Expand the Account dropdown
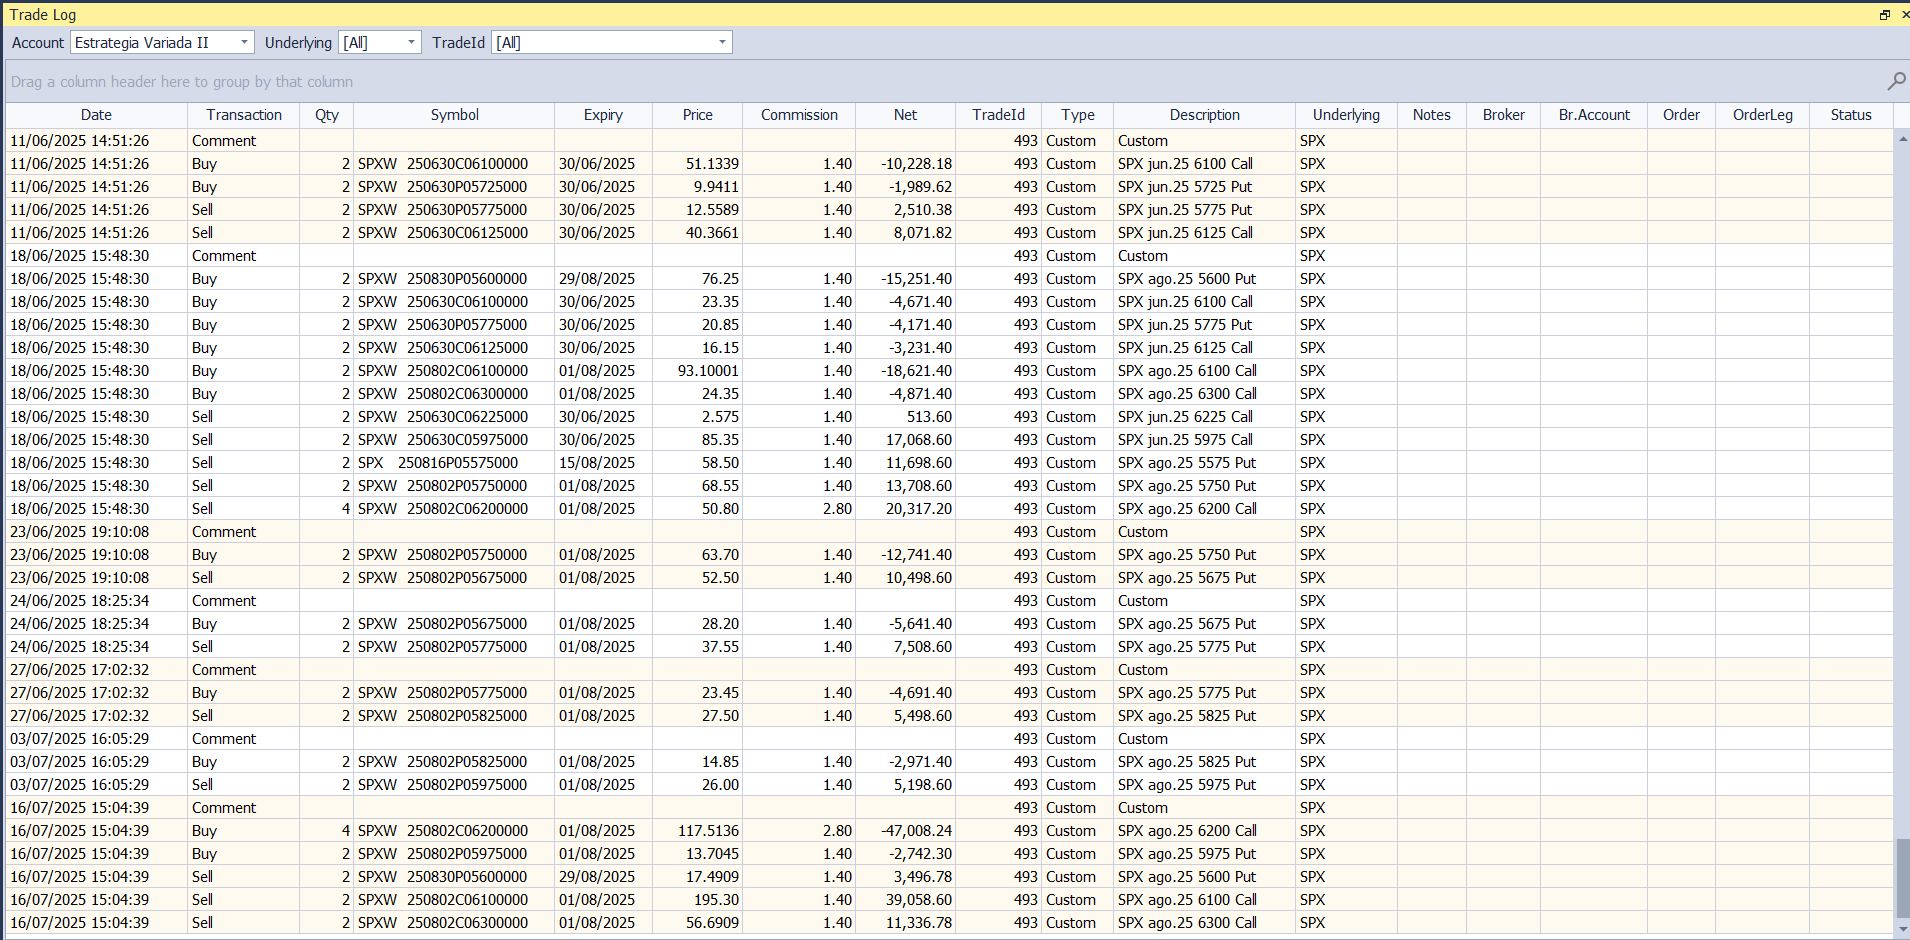This screenshot has width=1910, height=940. click(x=244, y=42)
